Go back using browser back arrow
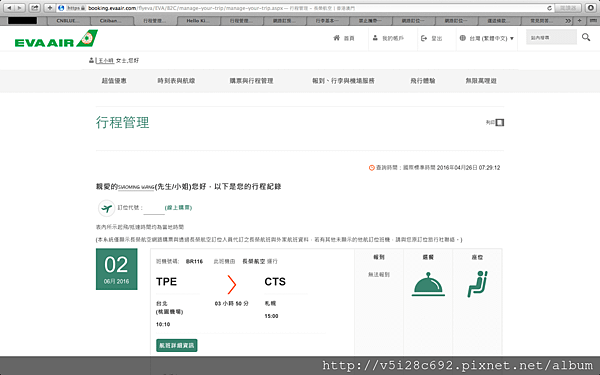 (x=9, y=8)
